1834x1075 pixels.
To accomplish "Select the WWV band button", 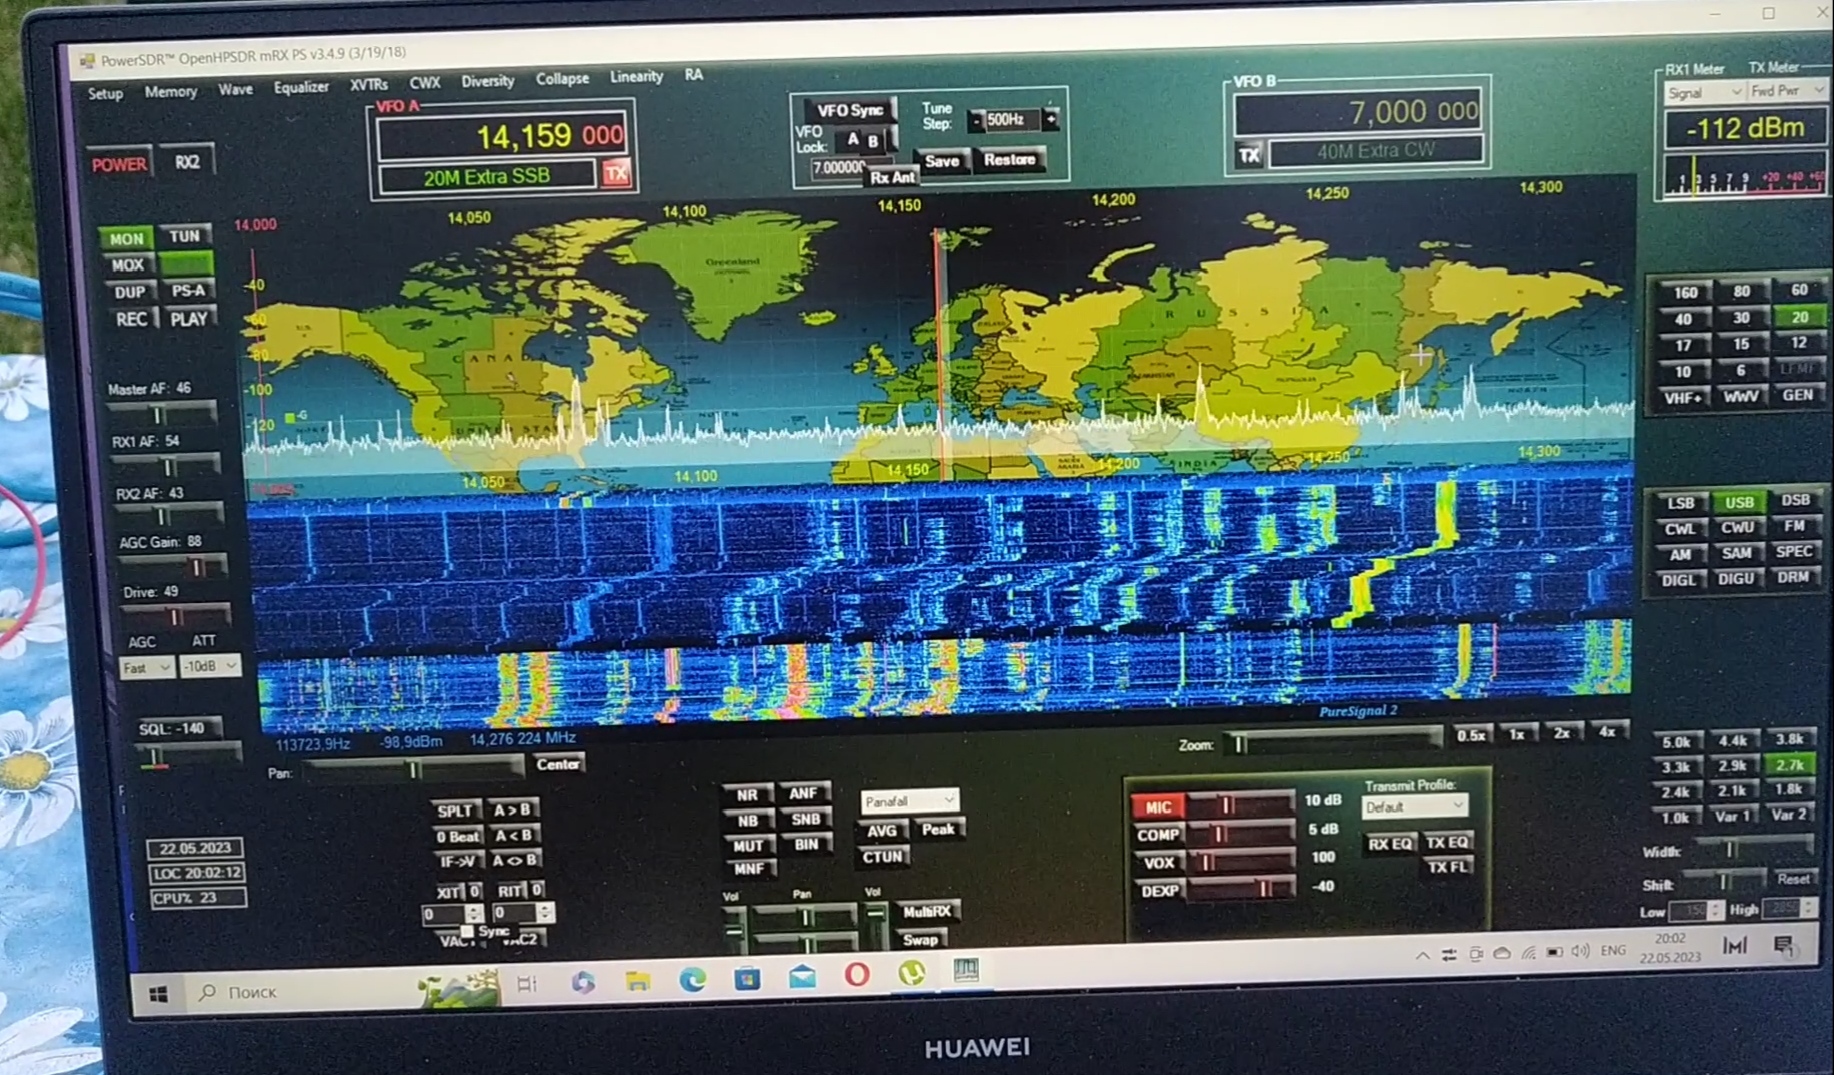I will [x=1741, y=397].
